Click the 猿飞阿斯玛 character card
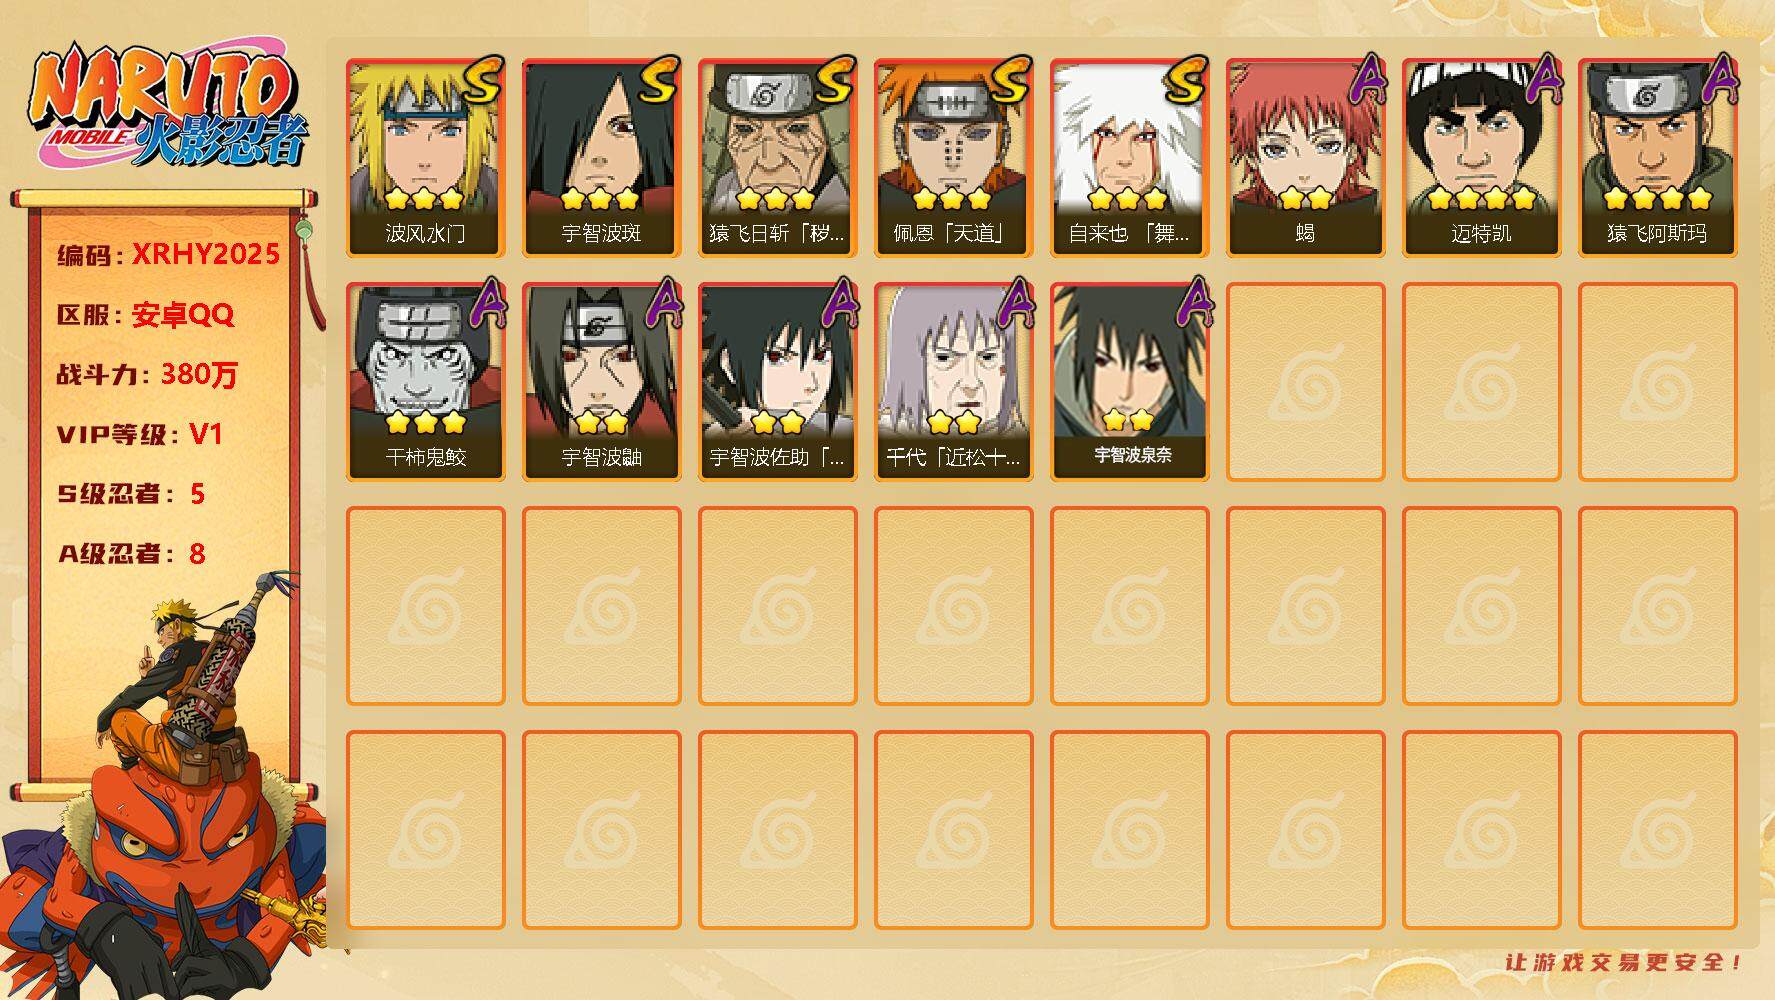 tap(1657, 158)
